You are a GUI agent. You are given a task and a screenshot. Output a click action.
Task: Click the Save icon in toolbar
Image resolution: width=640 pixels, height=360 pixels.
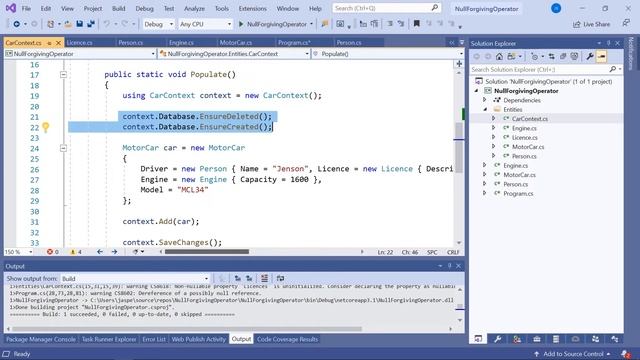80,24
